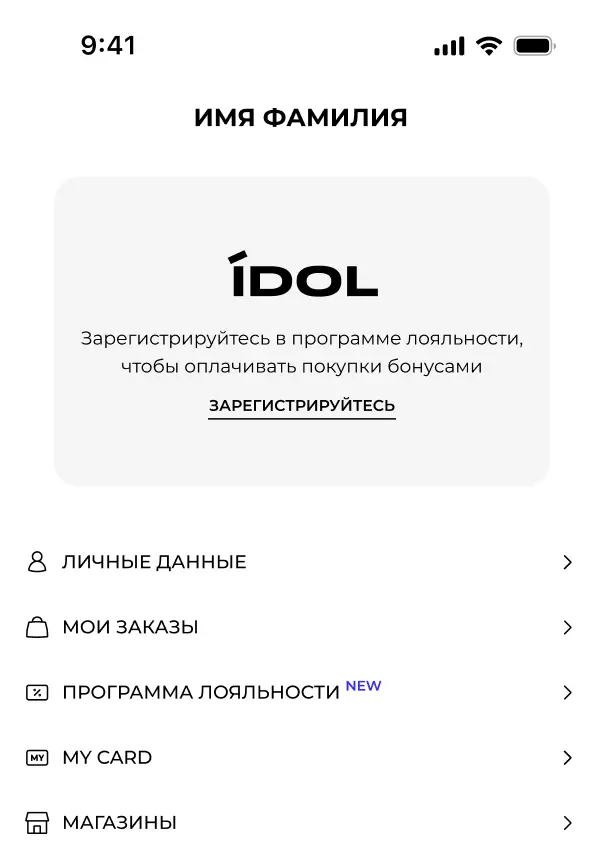
Task: Click the 9:41 clock in the status bar
Action: (x=109, y=45)
